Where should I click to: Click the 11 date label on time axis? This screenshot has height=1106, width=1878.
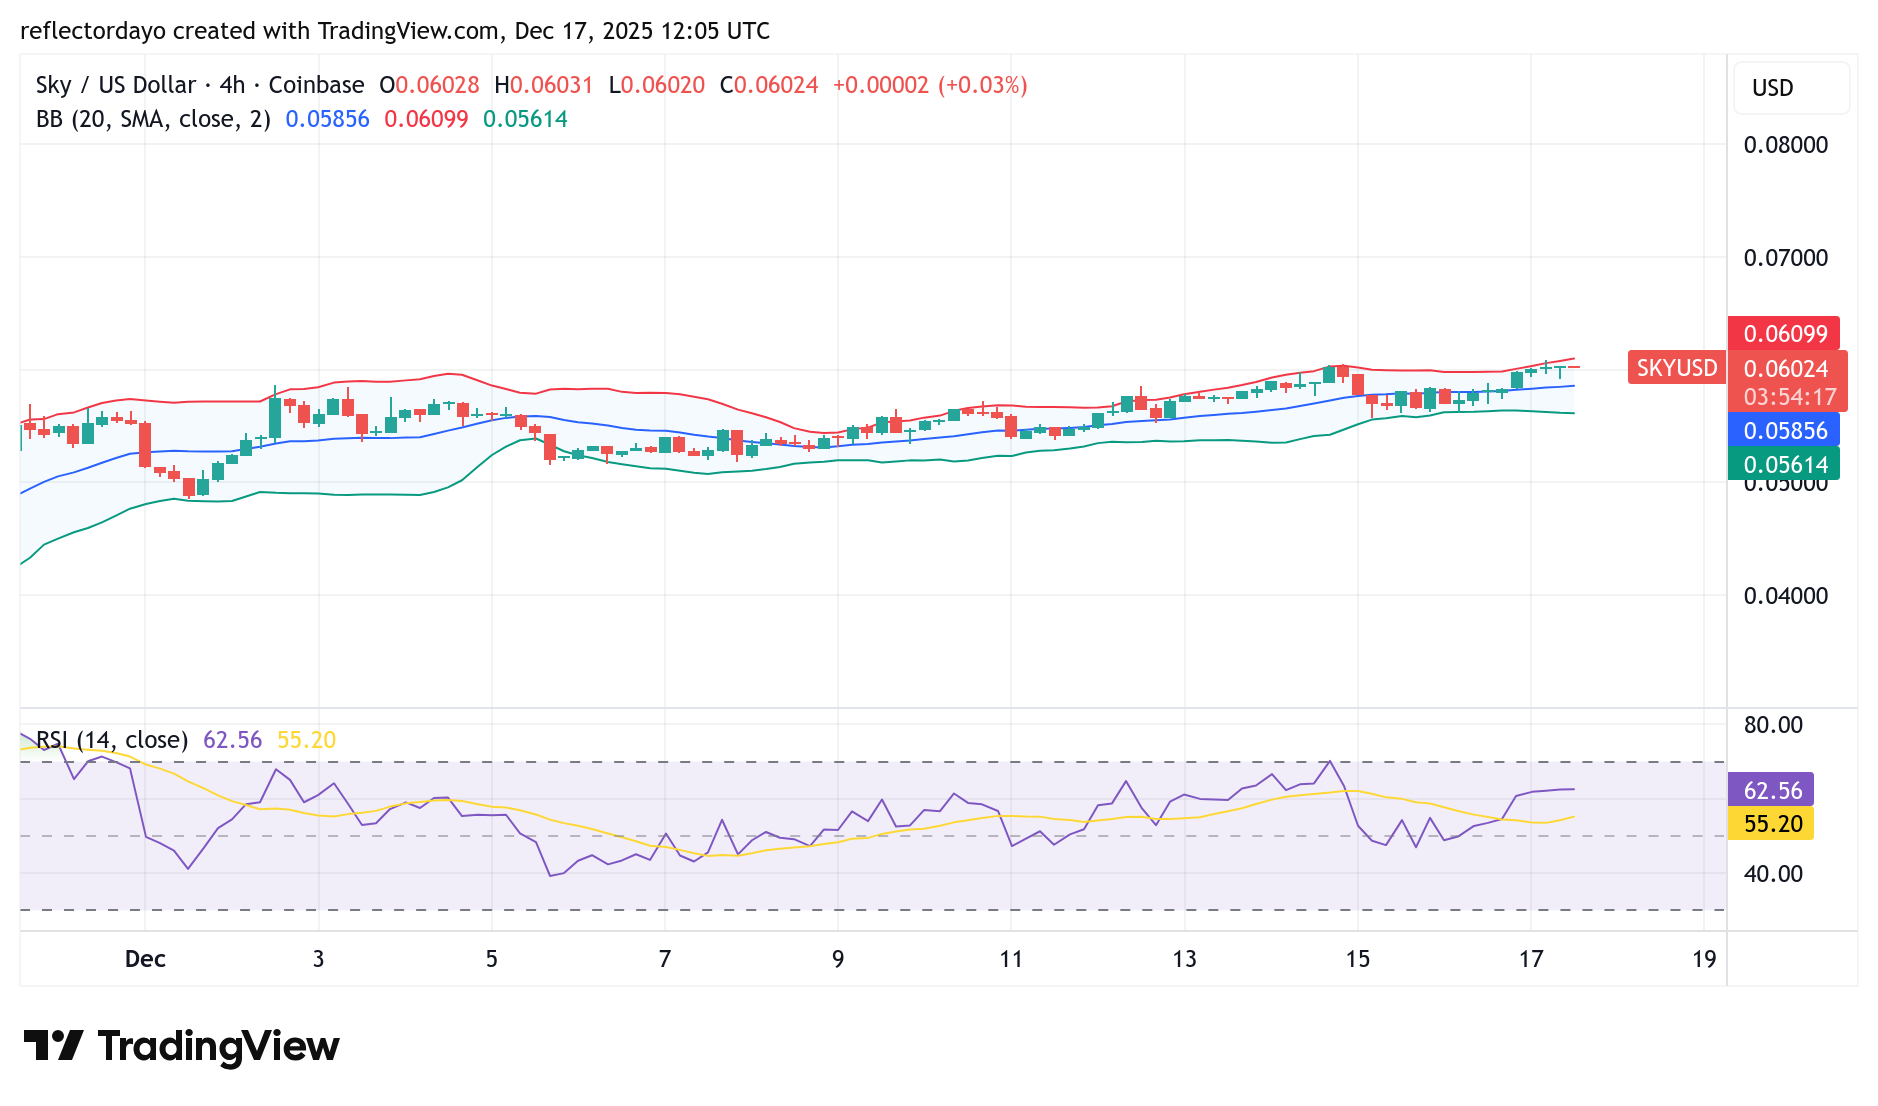tap(1011, 959)
